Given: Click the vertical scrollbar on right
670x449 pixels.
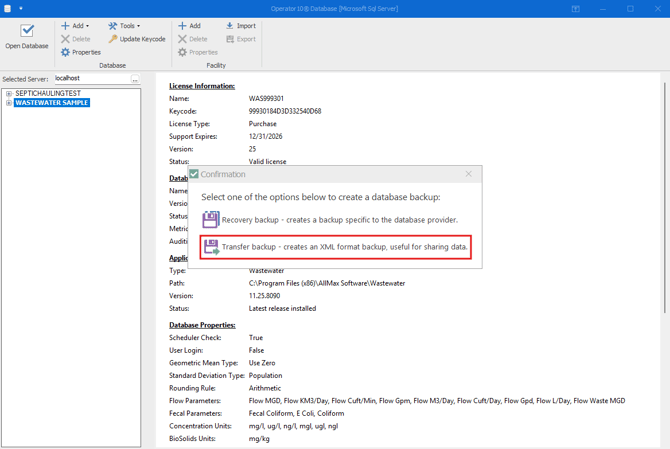Looking at the screenshot, I should (x=664, y=200).
